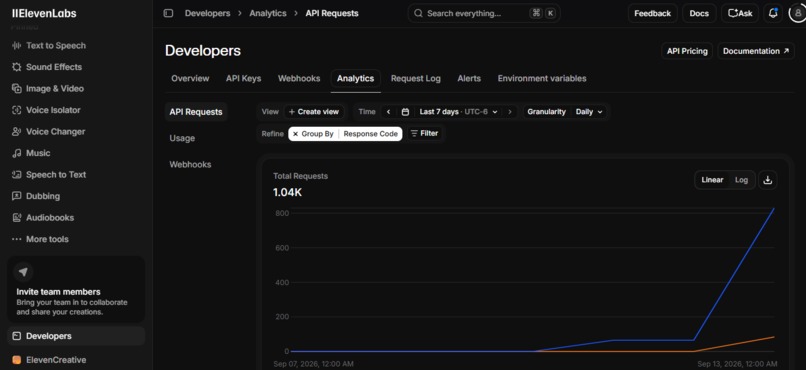This screenshot has height=370, width=806.
Task: Open Developers section in sidebar
Action: [x=76, y=336]
